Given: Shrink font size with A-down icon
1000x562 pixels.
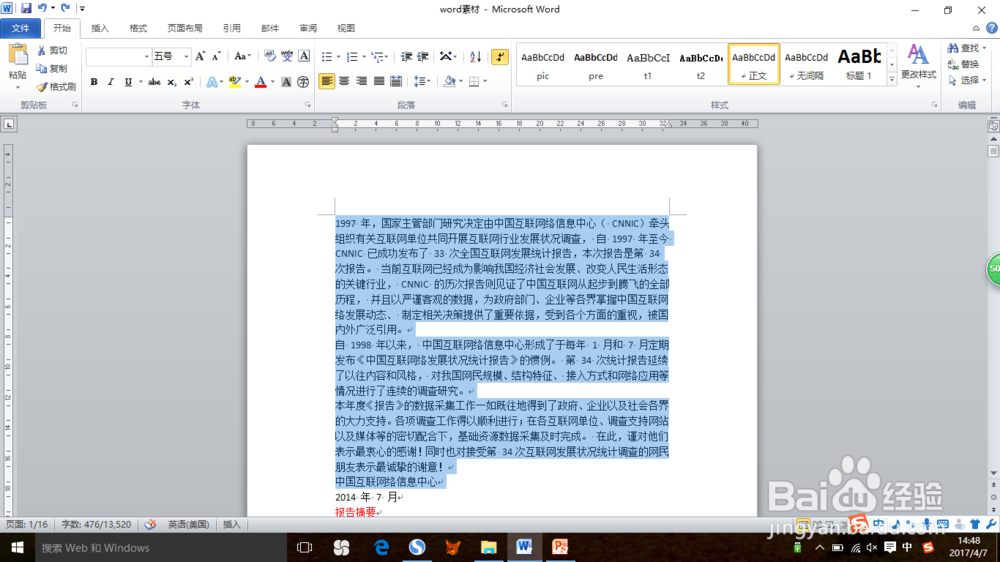Looking at the screenshot, I should pos(216,57).
